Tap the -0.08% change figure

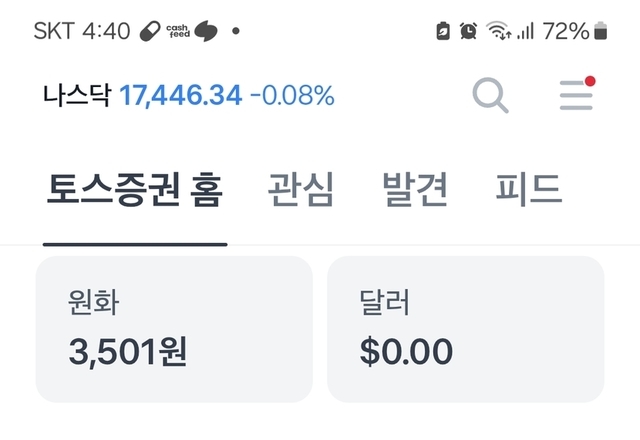[292, 96]
